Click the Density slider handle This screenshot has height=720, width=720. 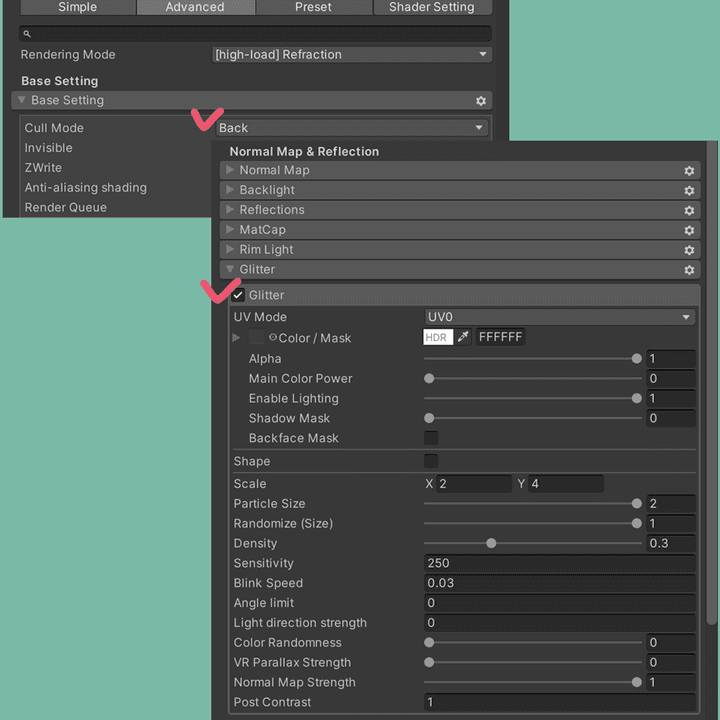pos(491,544)
